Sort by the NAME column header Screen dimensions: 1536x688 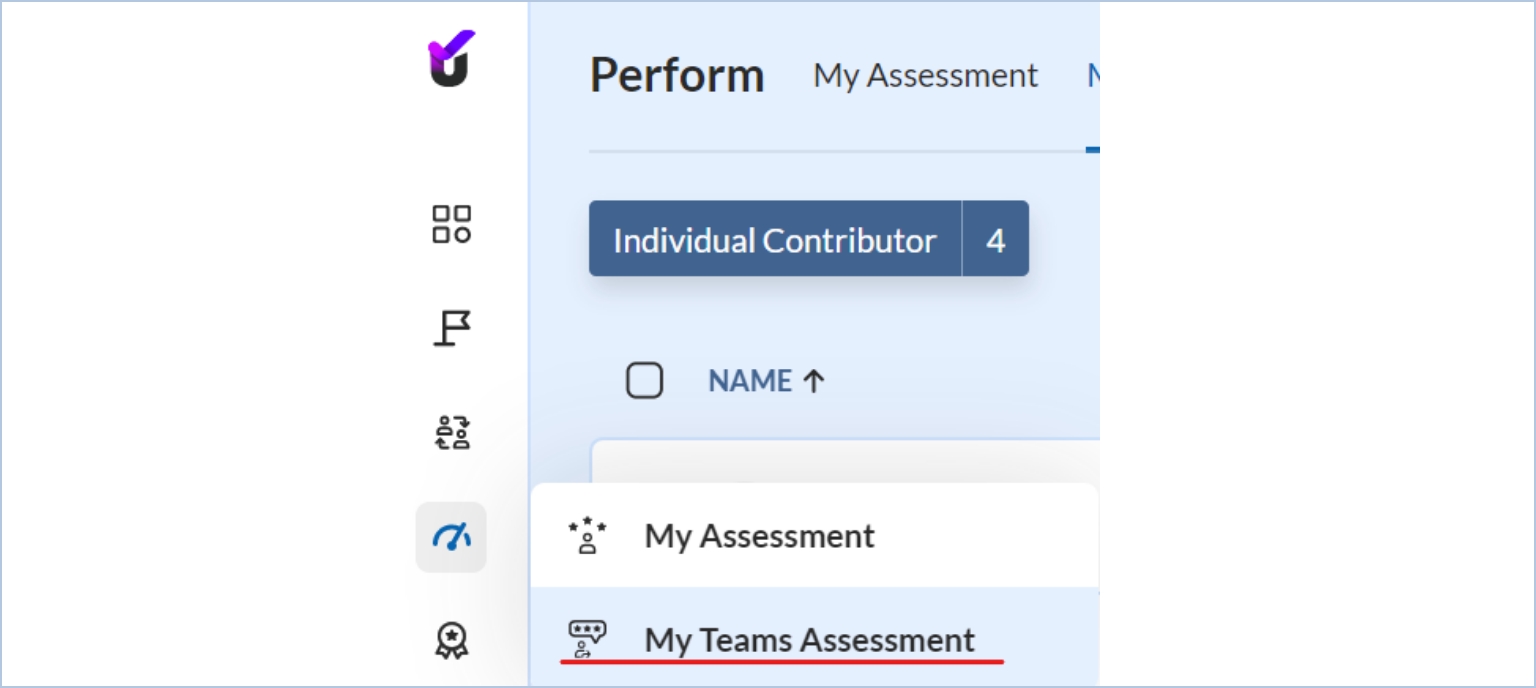pyautogui.click(x=750, y=381)
